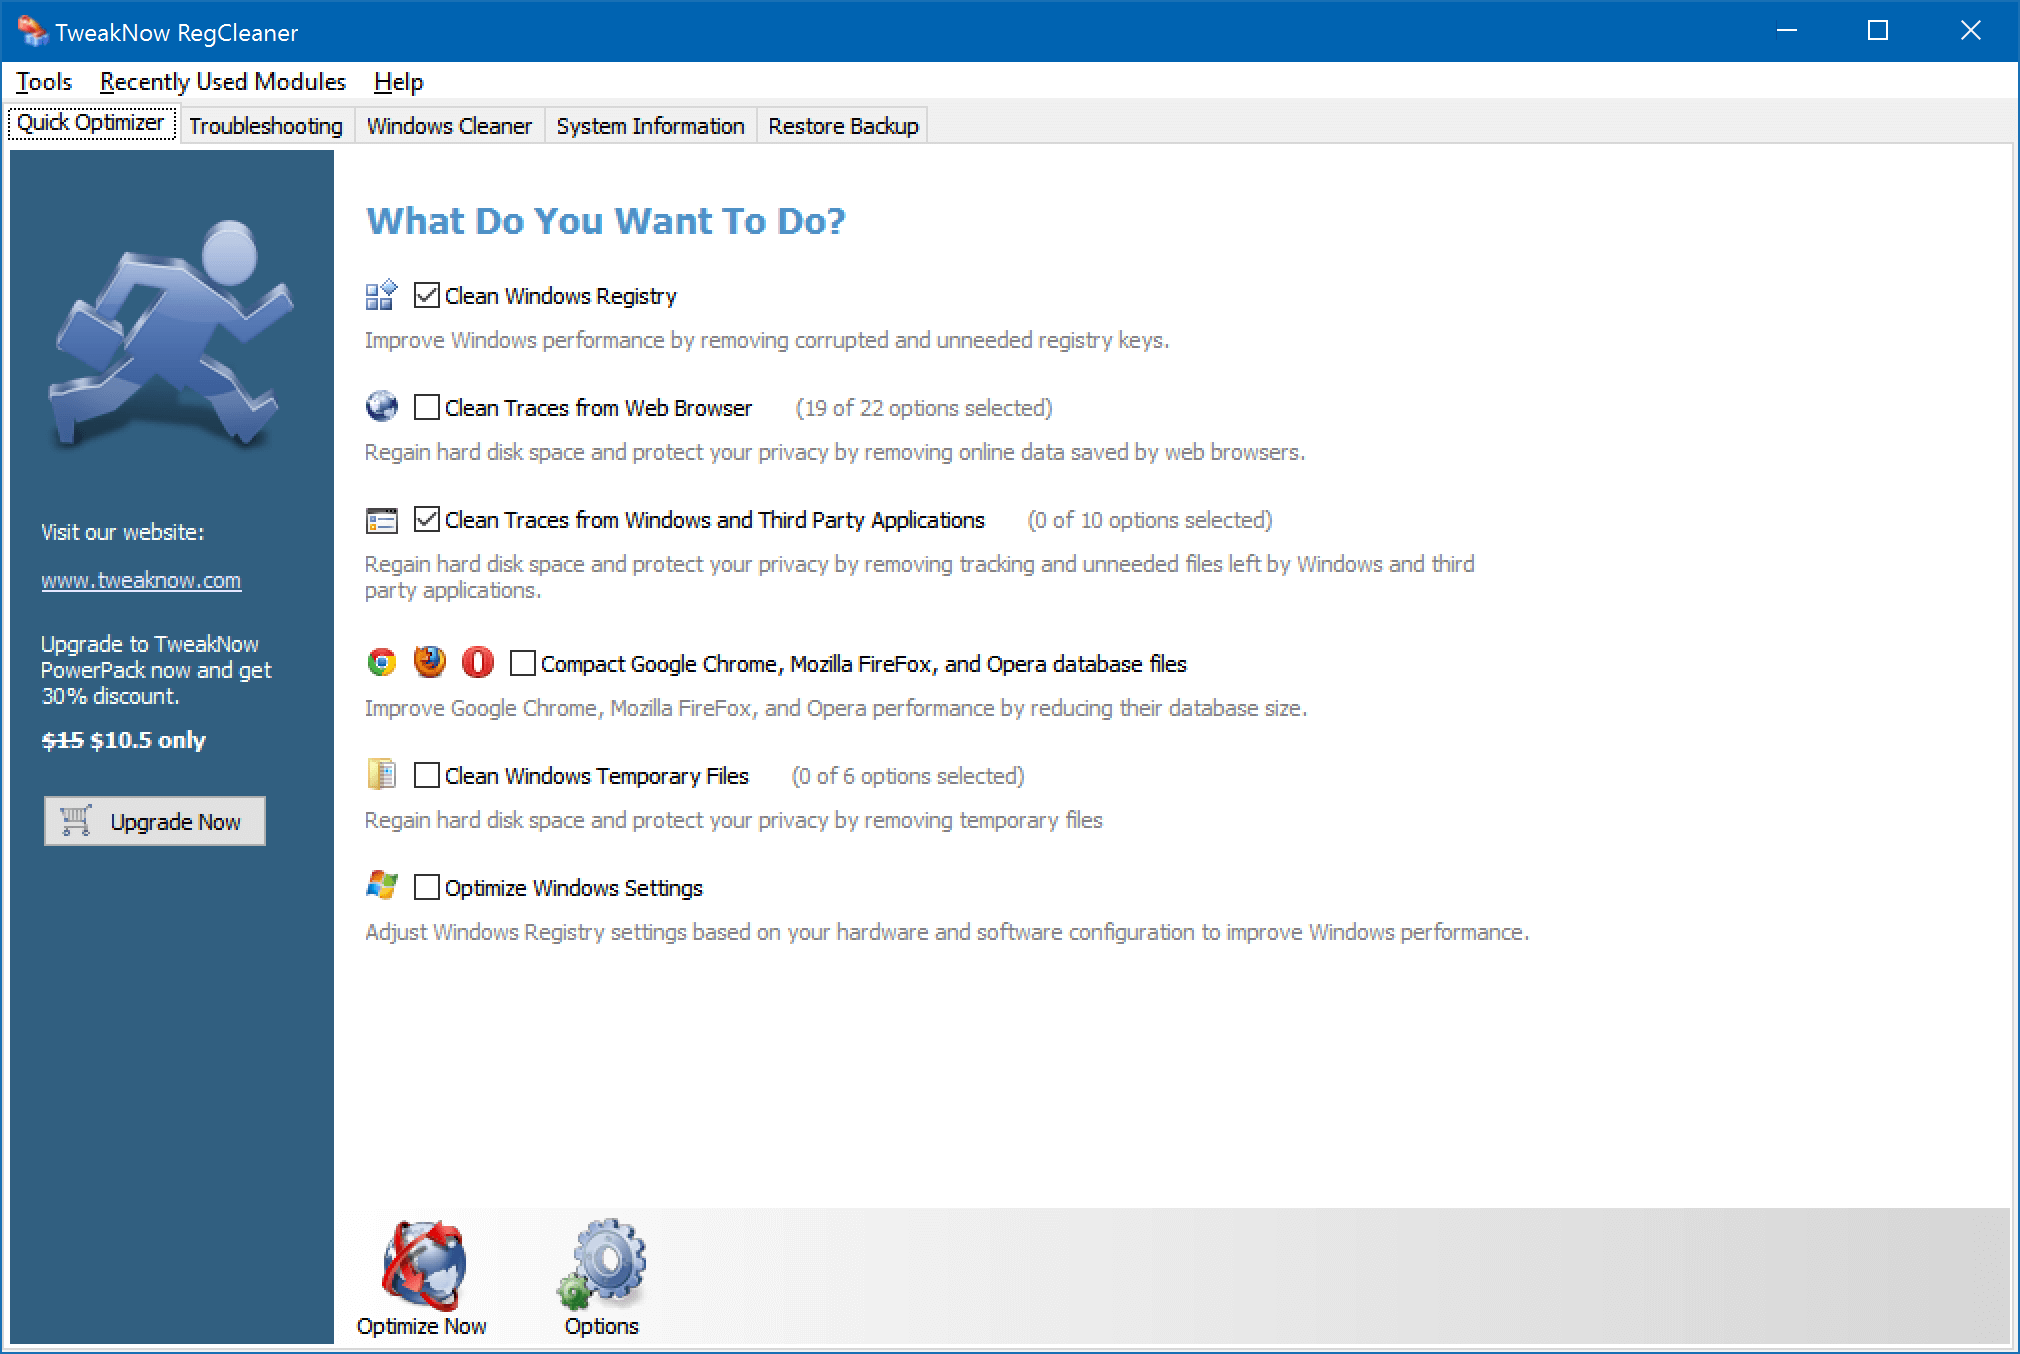Enable the Optimize Windows Settings checkbox

[x=426, y=889]
